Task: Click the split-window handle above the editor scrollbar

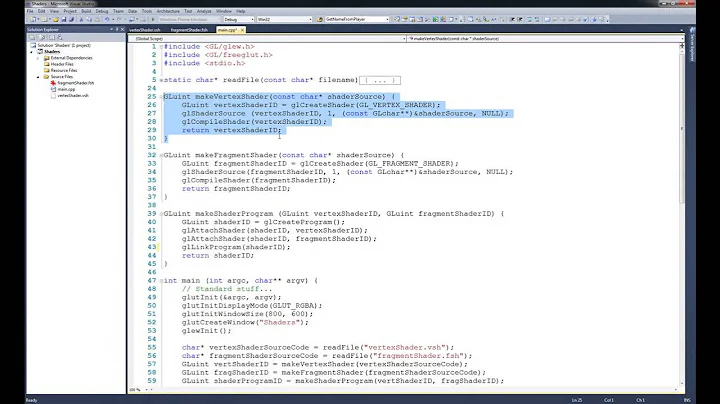Action: click(681, 45)
